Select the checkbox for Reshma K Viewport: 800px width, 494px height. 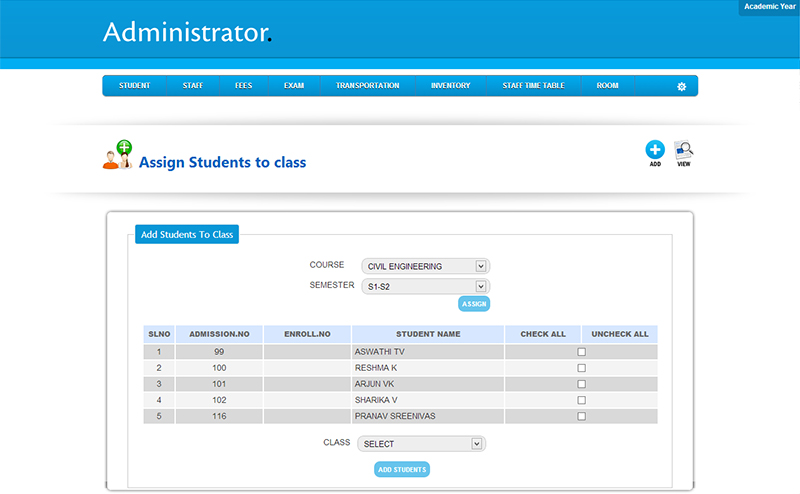point(581,368)
